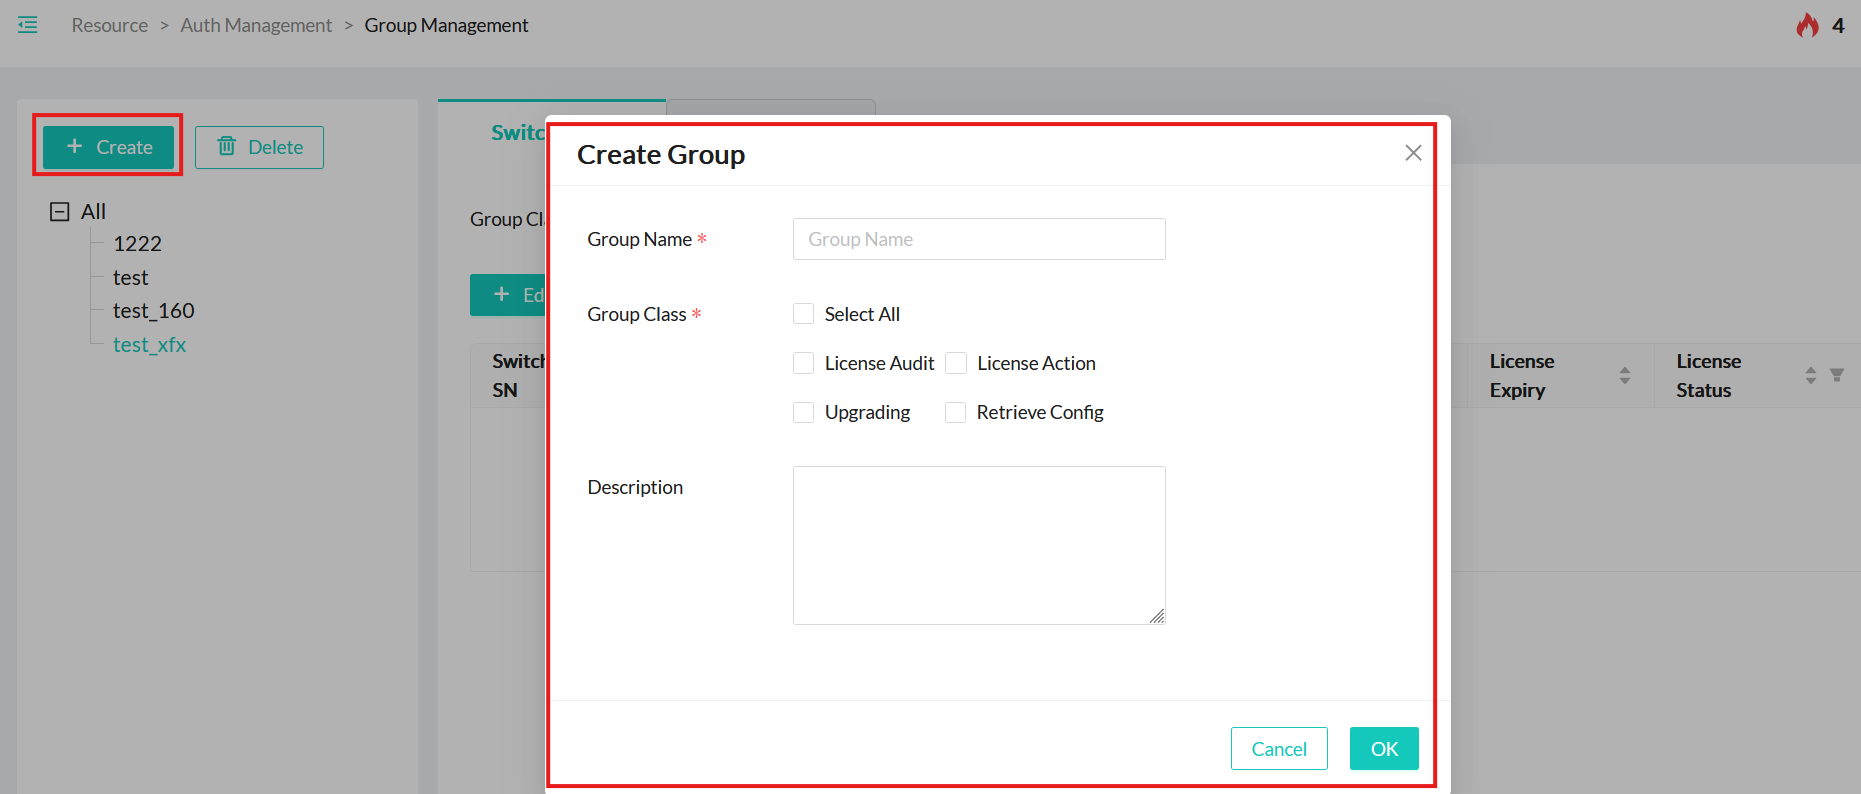Viewport: 1861px width, 794px height.
Task: Tick the License Action checkbox
Action: tap(956, 363)
